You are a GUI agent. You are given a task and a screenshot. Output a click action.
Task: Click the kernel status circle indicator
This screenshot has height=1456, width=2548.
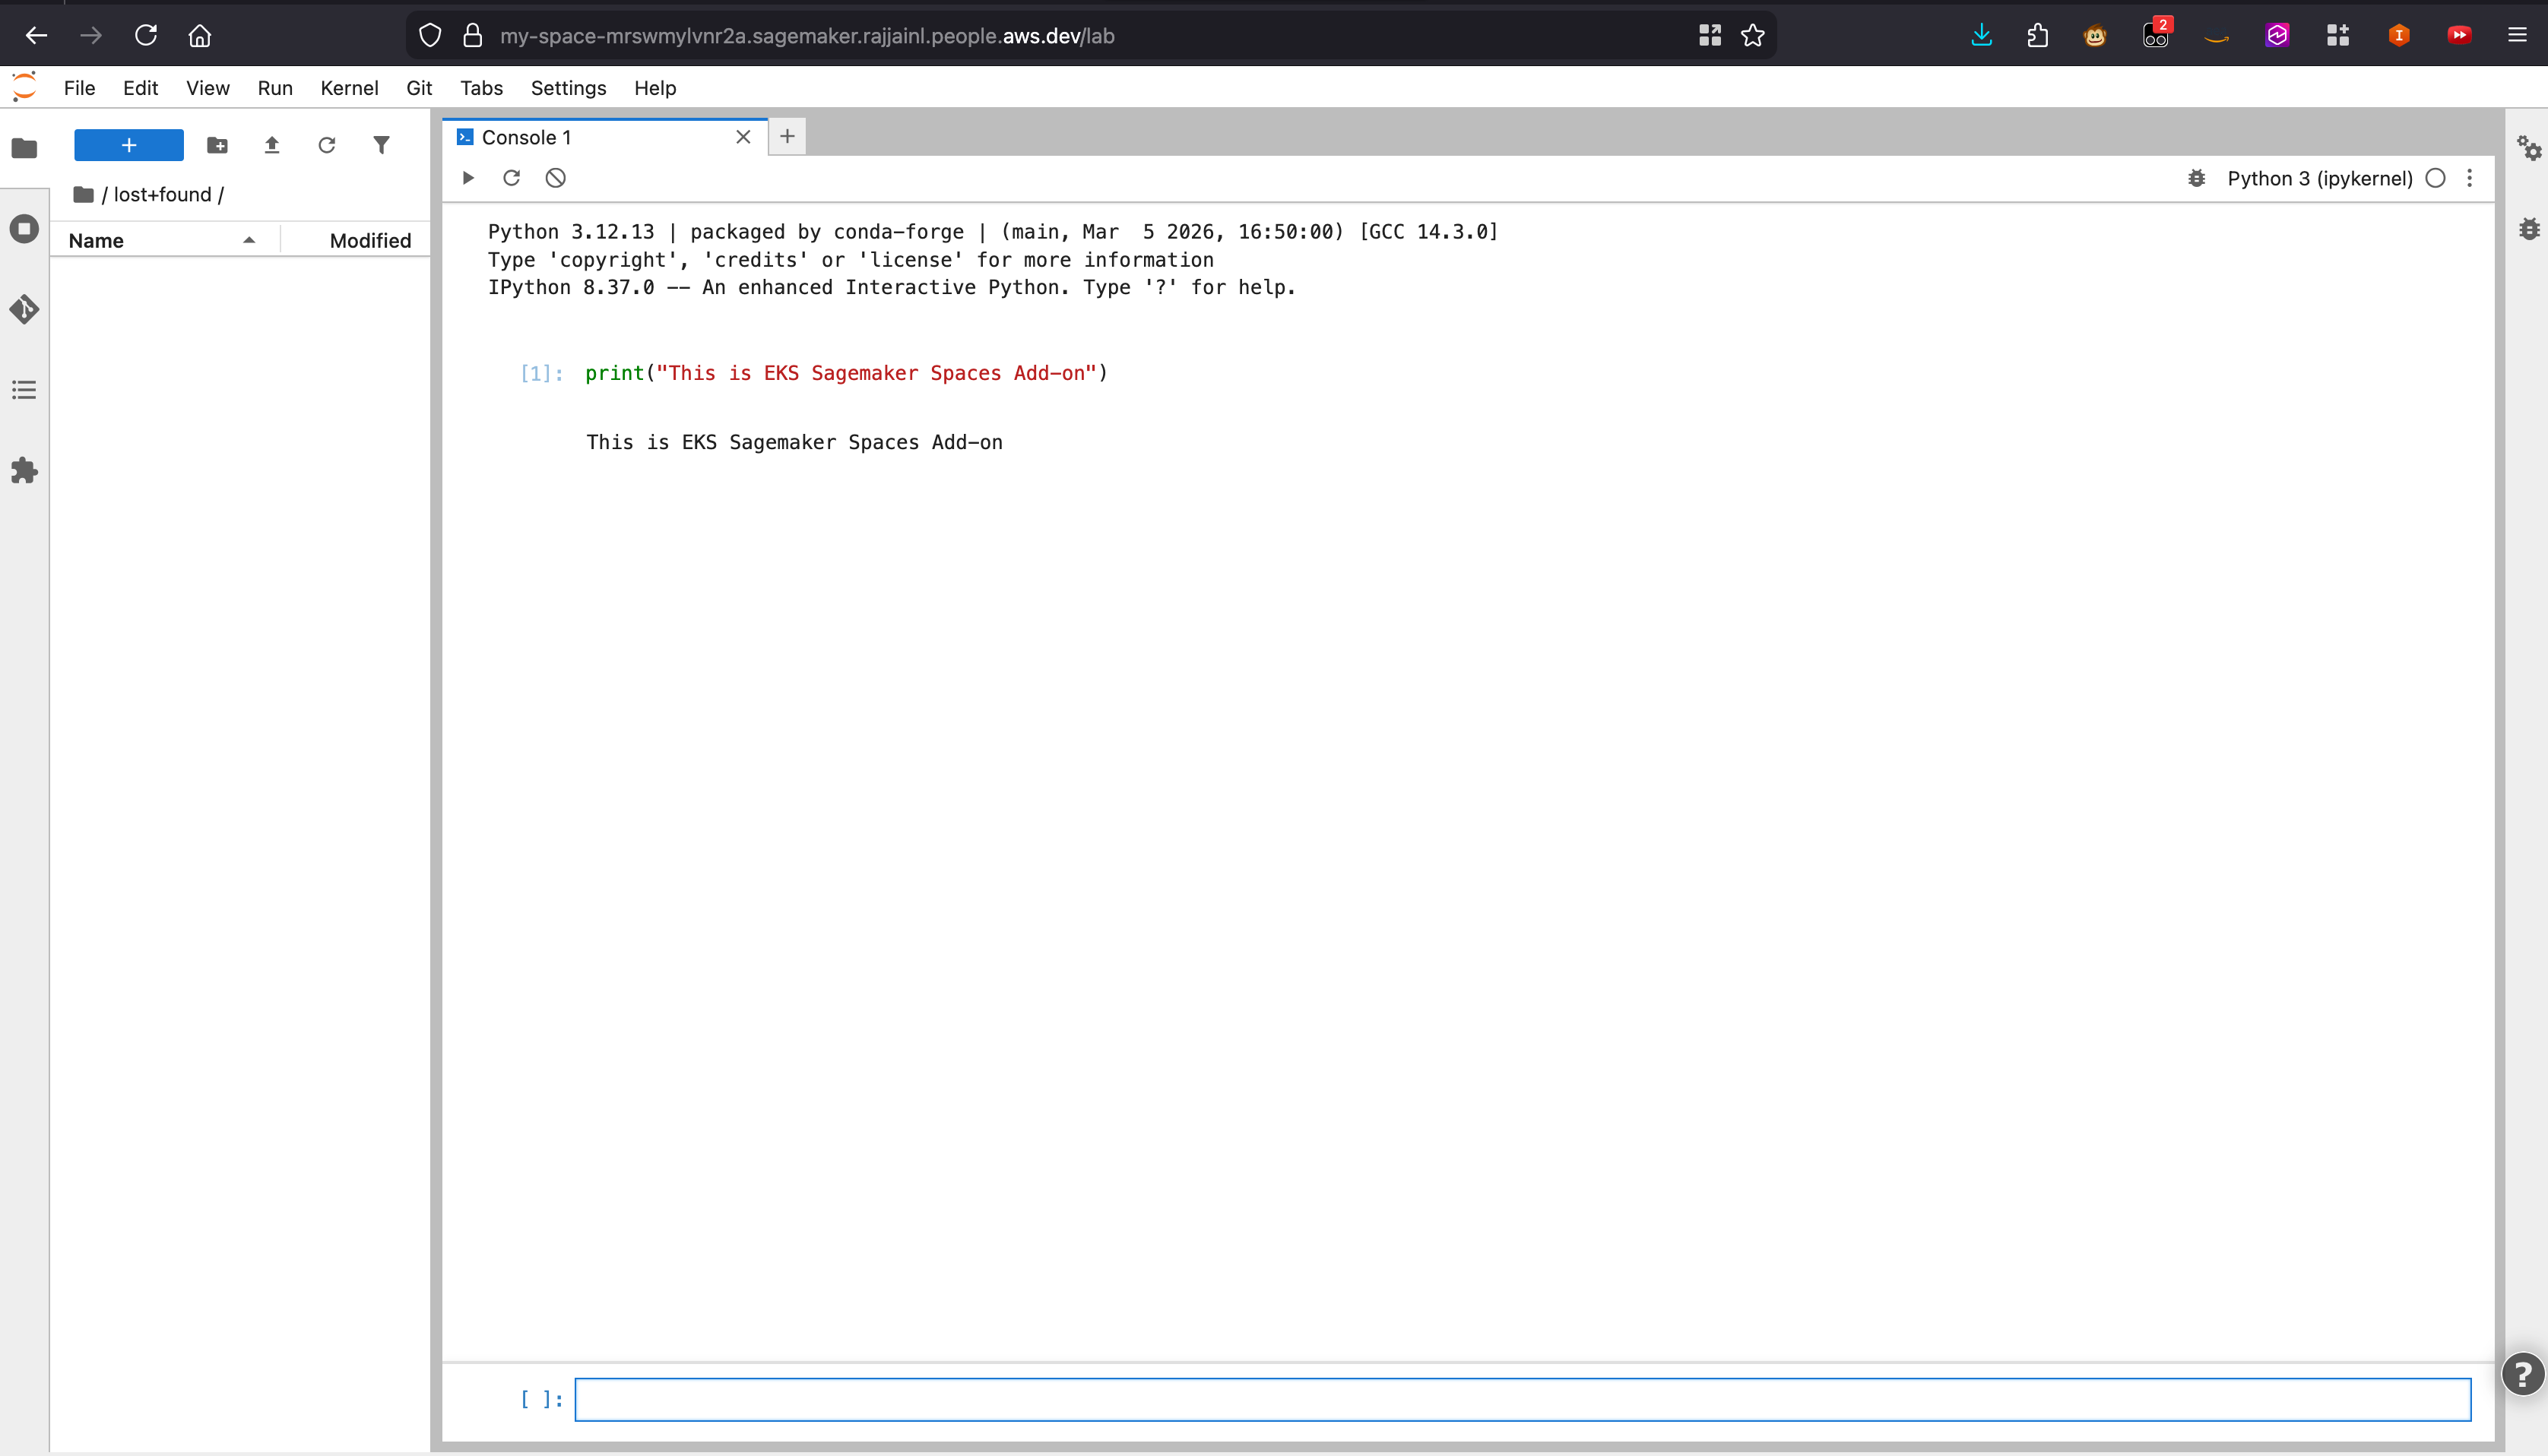click(2436, 178)
